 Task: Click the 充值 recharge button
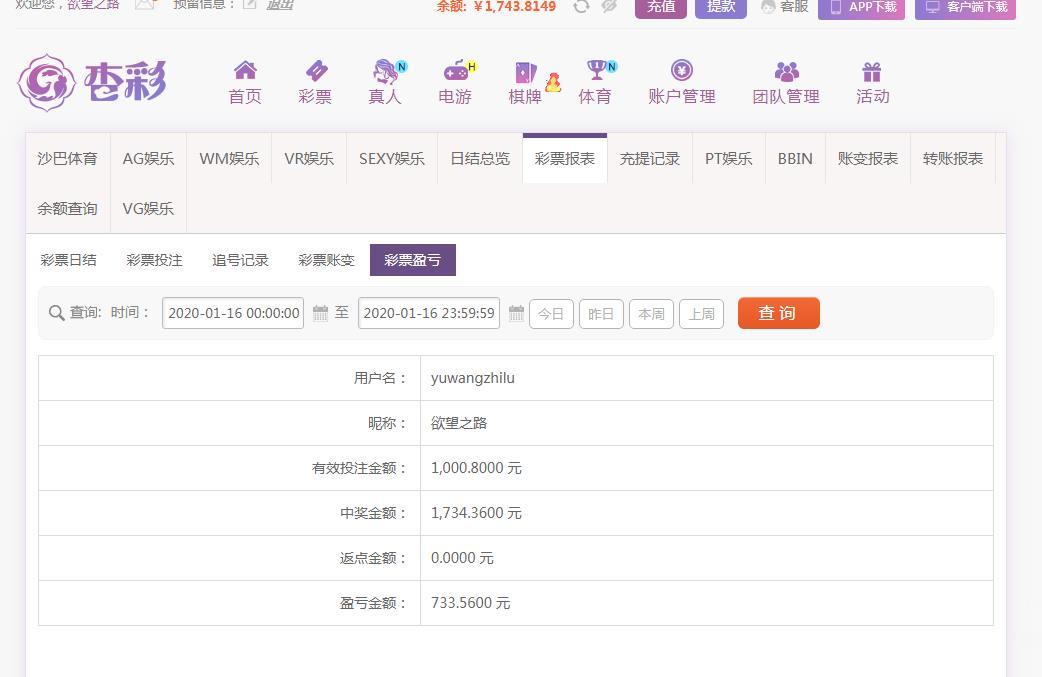point(660,7)
